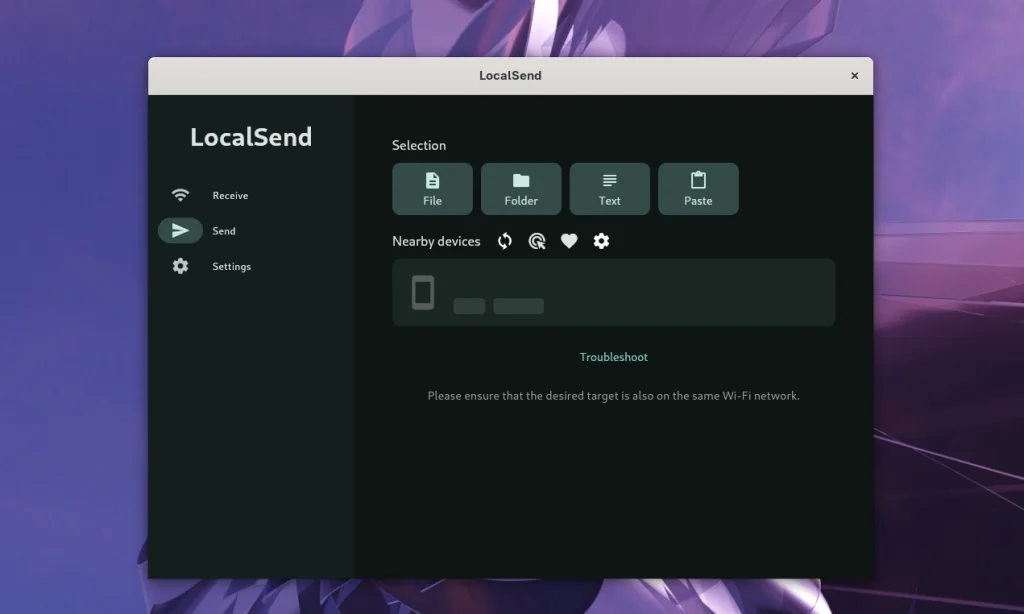Open manual sending by address option

pos(537,241)
